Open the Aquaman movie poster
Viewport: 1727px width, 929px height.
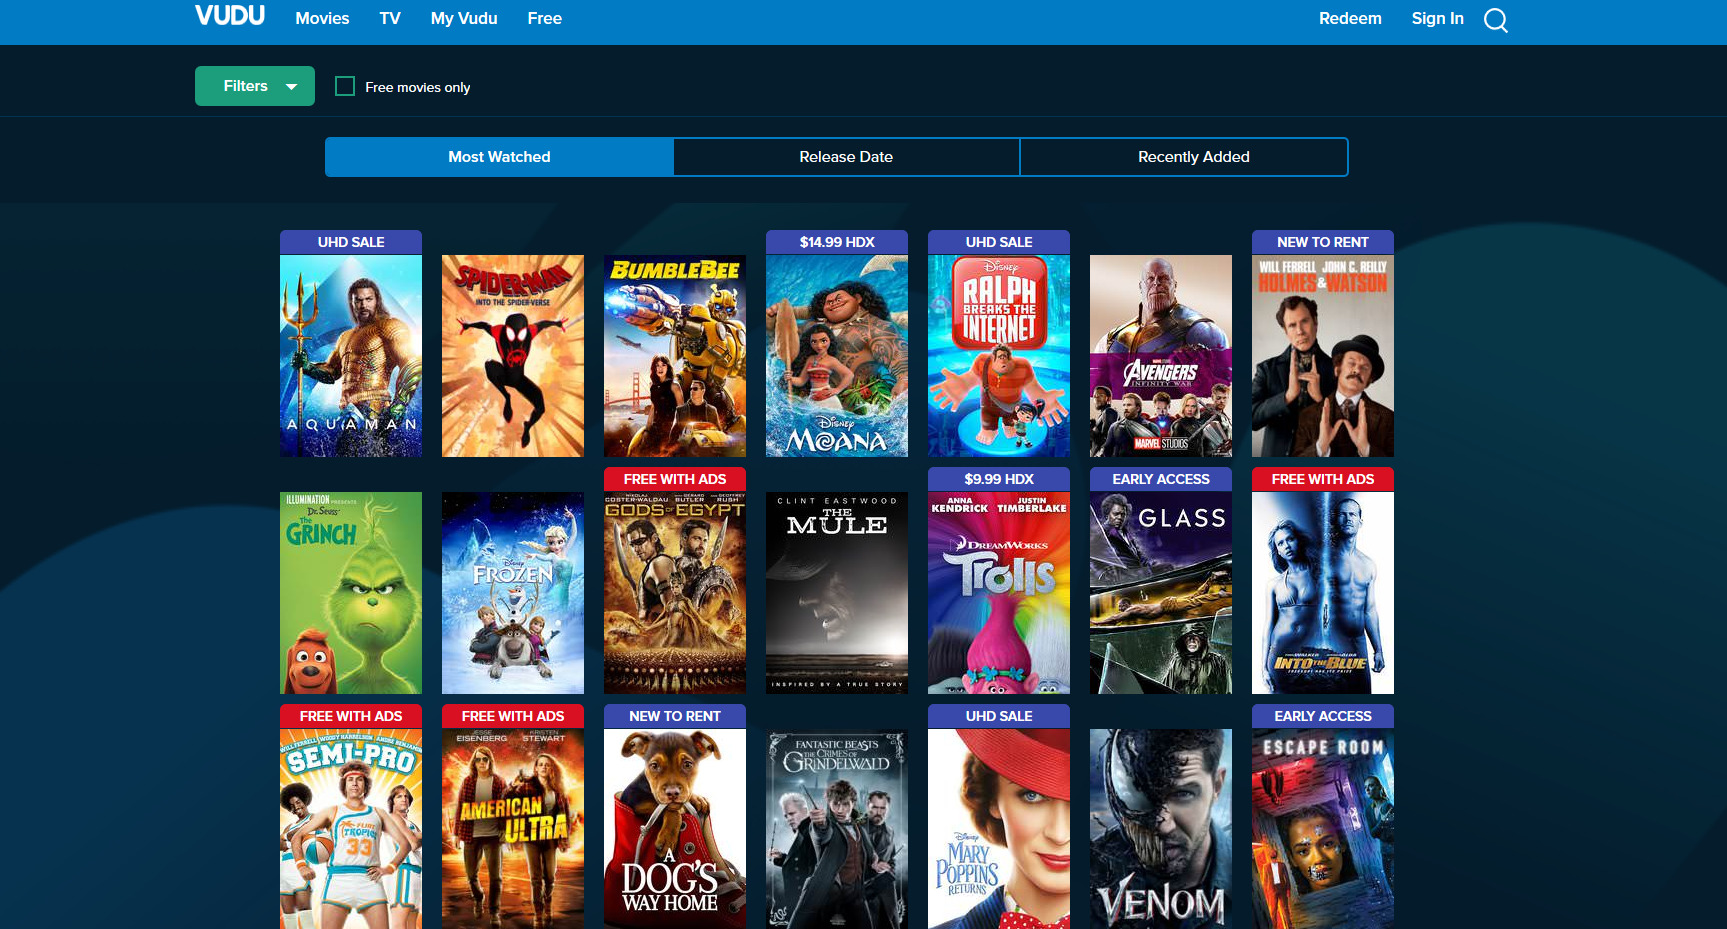click(350, 355)
